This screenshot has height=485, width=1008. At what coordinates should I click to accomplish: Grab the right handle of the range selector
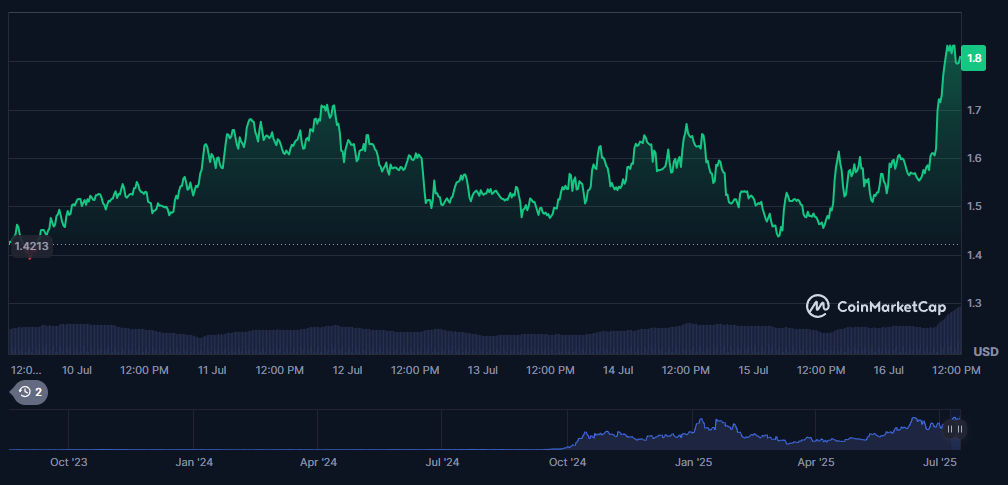pos(959,429)
